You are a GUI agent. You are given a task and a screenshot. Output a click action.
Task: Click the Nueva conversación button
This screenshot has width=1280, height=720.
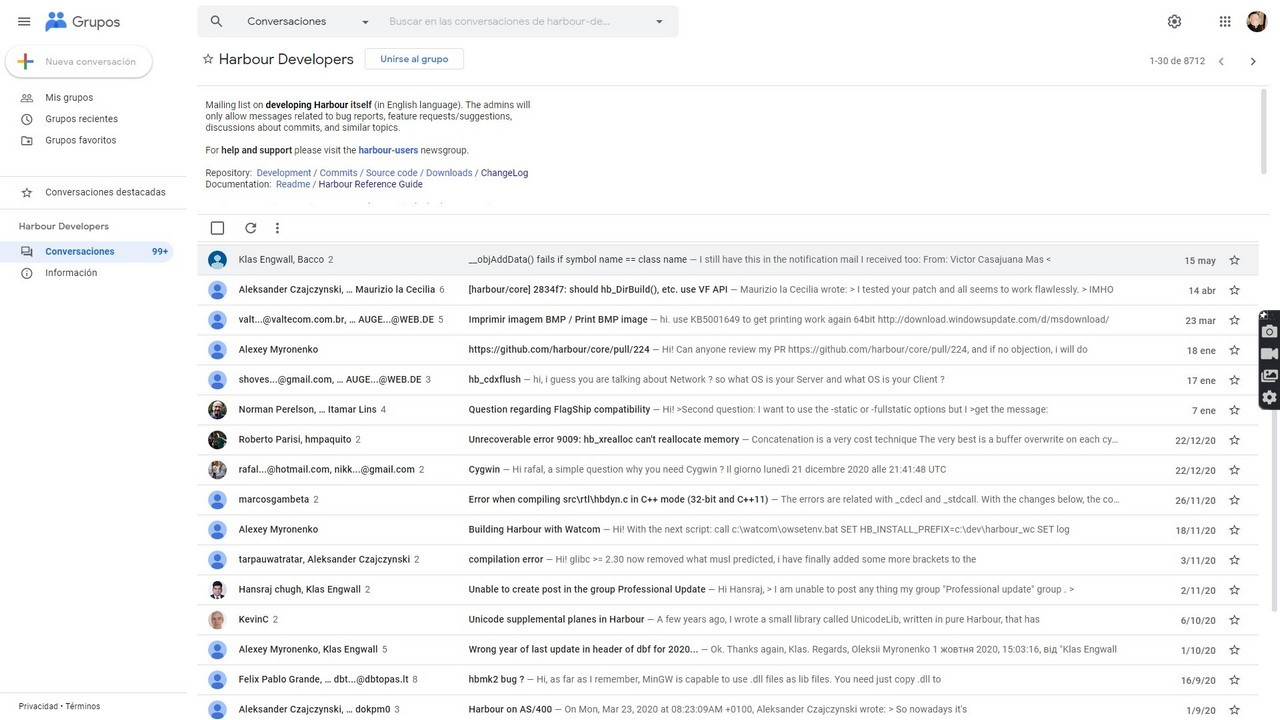pyautogui.click(x=79, y=61)
